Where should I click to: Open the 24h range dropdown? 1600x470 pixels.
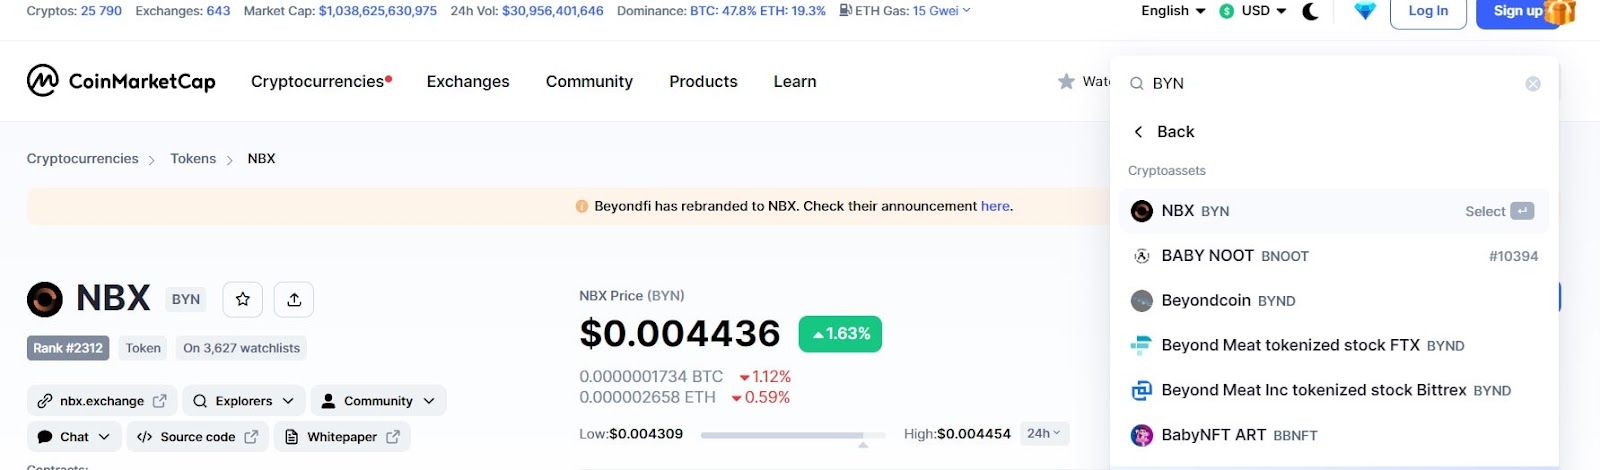coord(1044,433)
